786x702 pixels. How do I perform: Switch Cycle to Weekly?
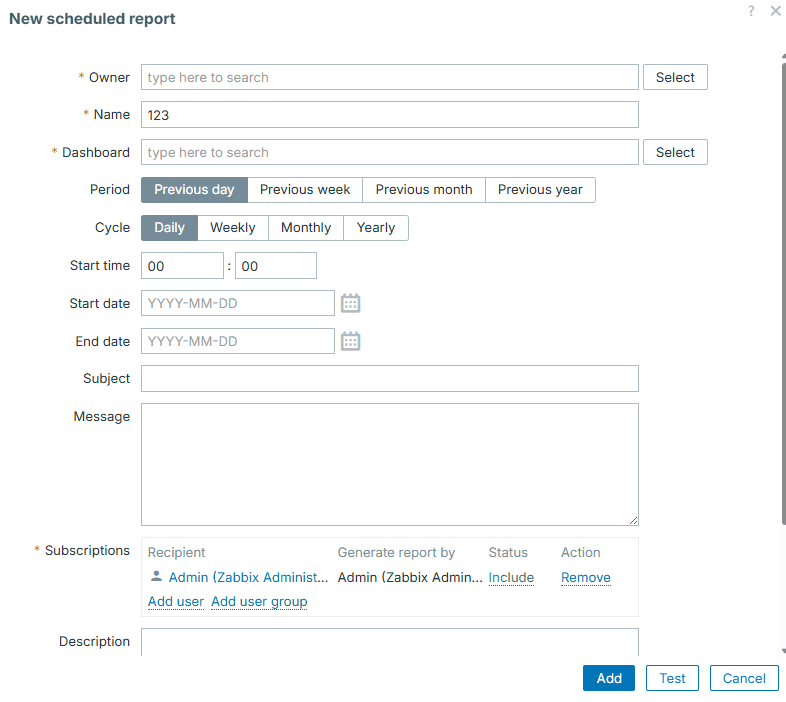(x=233, y=228)
